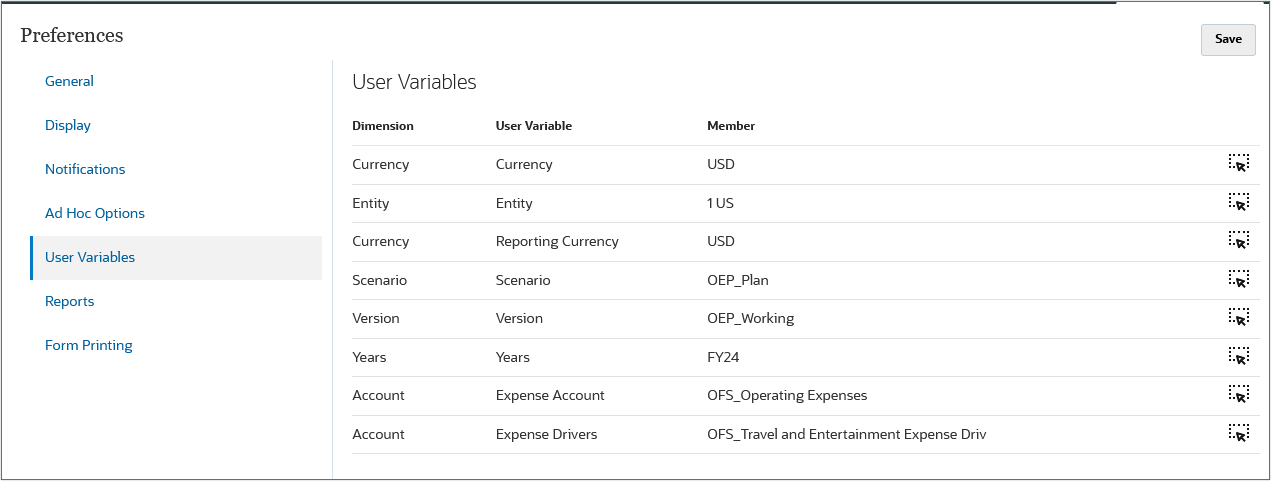Go to General preferences tab

point(69,81)
